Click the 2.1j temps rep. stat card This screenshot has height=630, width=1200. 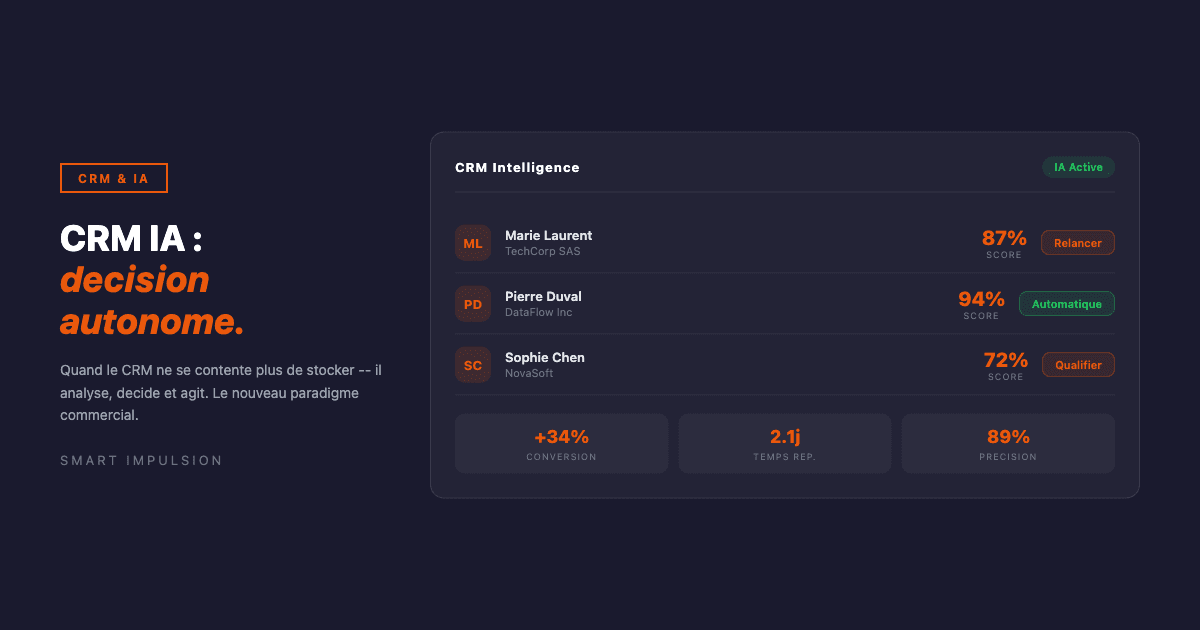[x=784, y=443]
